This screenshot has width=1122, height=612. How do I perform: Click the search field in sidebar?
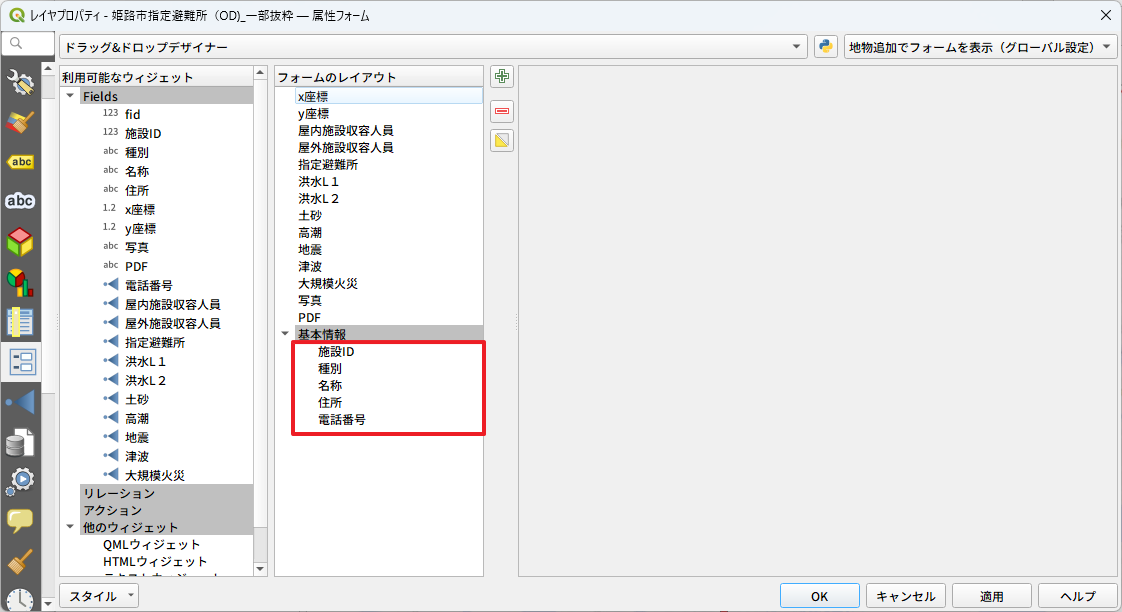coord(30,44)
